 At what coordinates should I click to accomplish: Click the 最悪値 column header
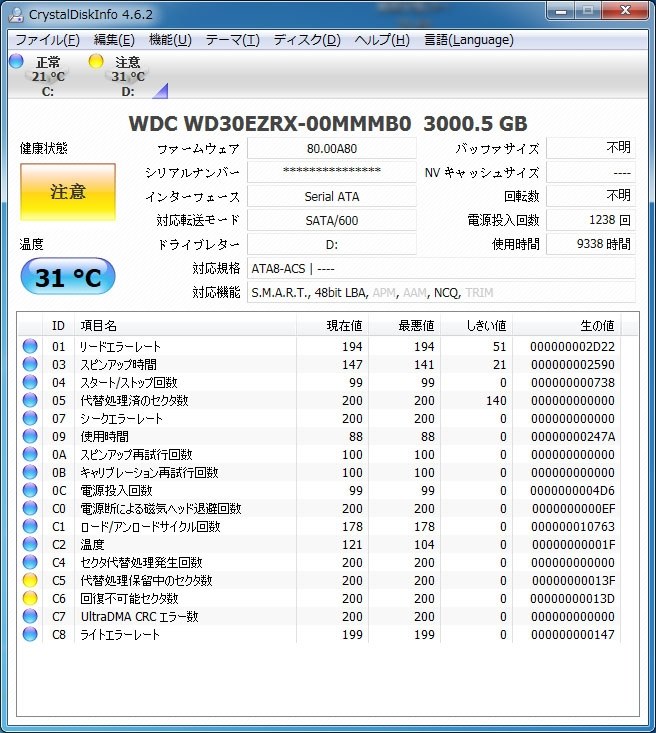pos(404,325)
